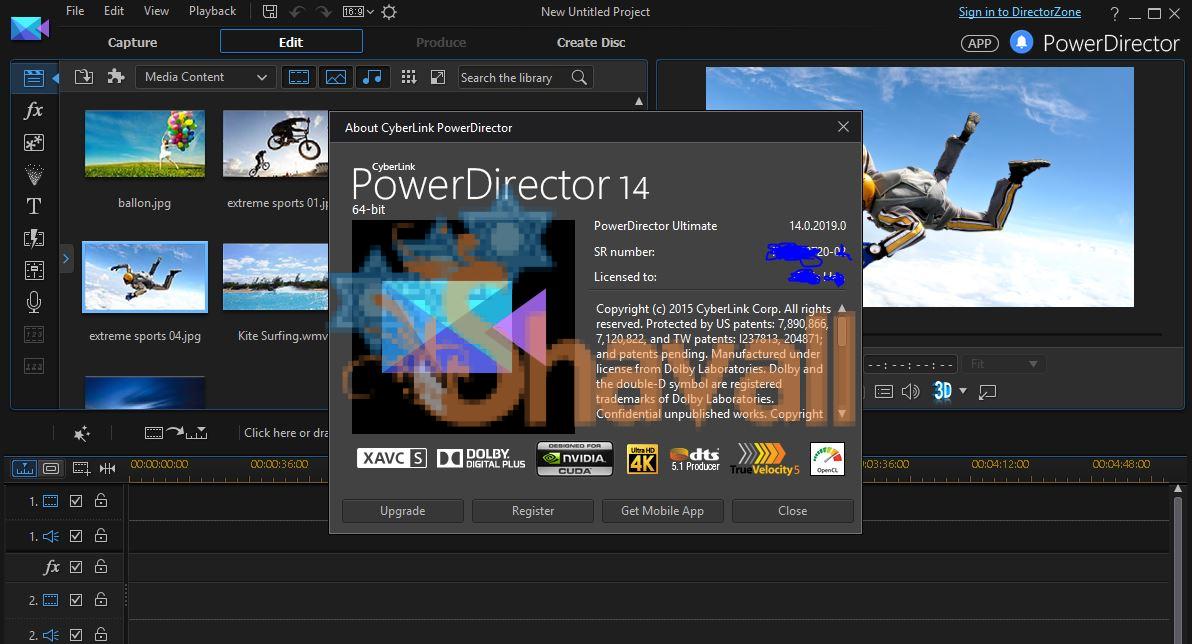Open the Edit menu in menu bar

114,11
